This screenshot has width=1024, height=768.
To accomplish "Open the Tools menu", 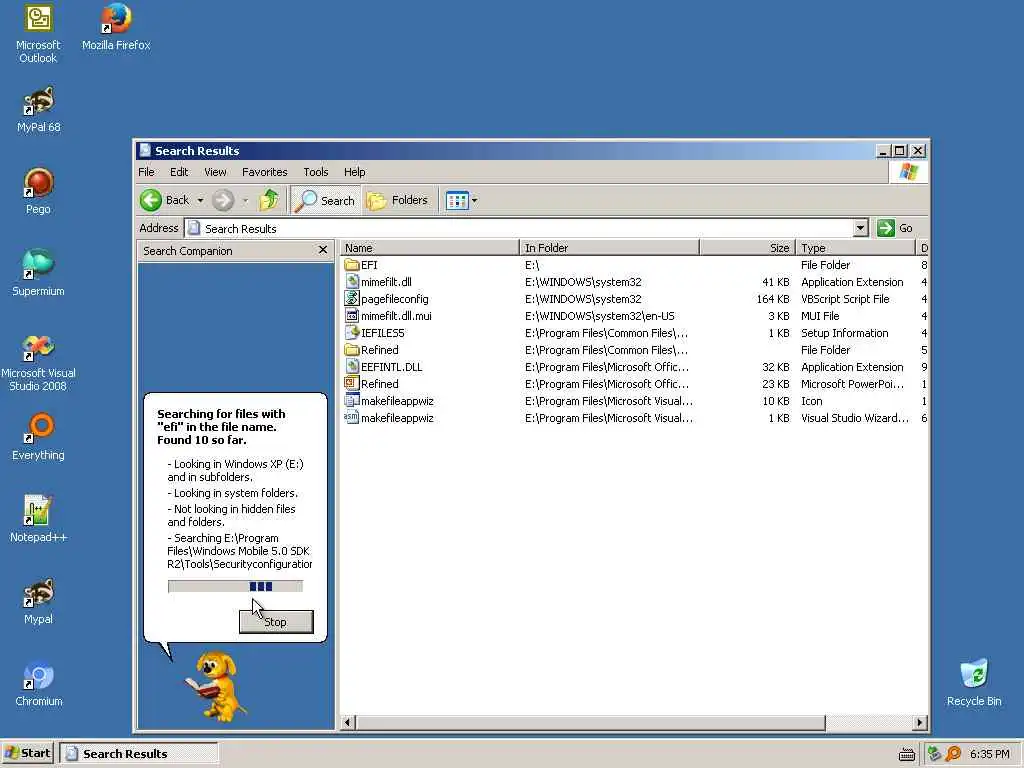I will [315, 172].
